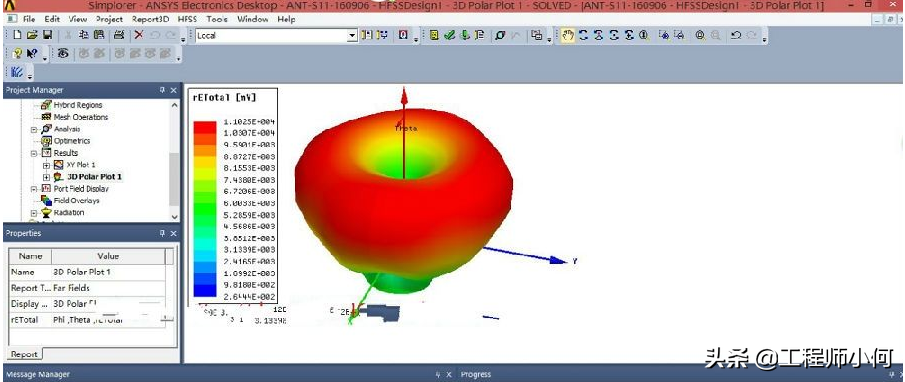Collapse the Analysis tree node
The height and width of the screenshot is (382, 905).
pos(33,129)
